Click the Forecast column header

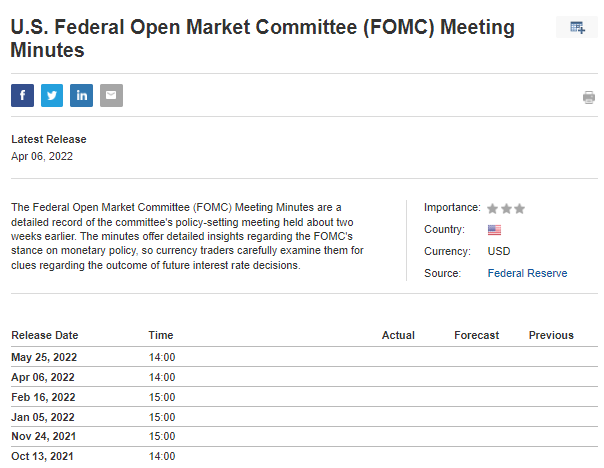tap(476, 335)
